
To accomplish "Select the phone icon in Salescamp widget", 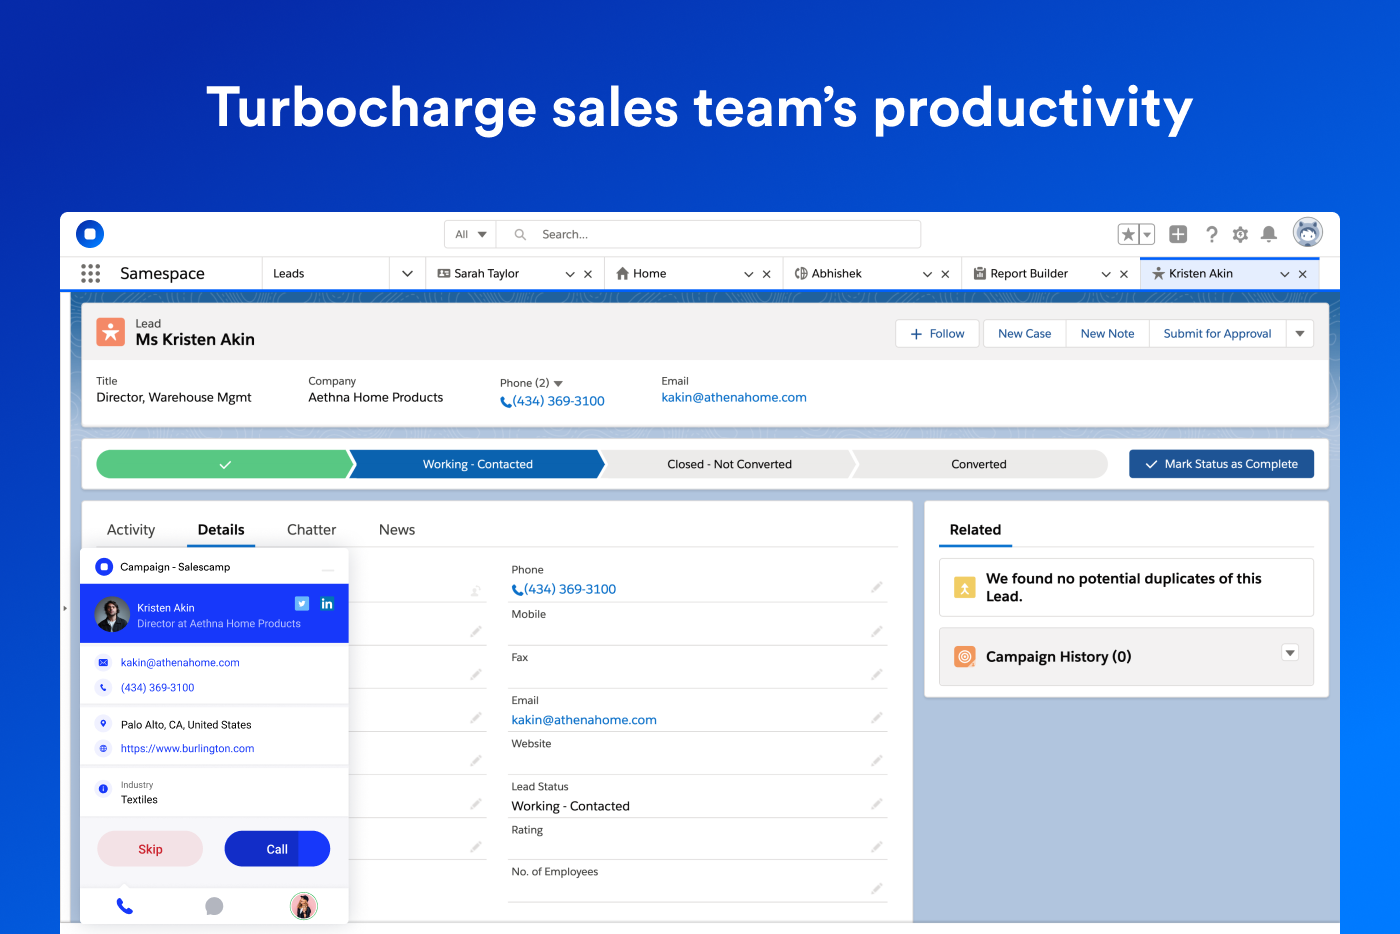I will click(x=124, y=906).
